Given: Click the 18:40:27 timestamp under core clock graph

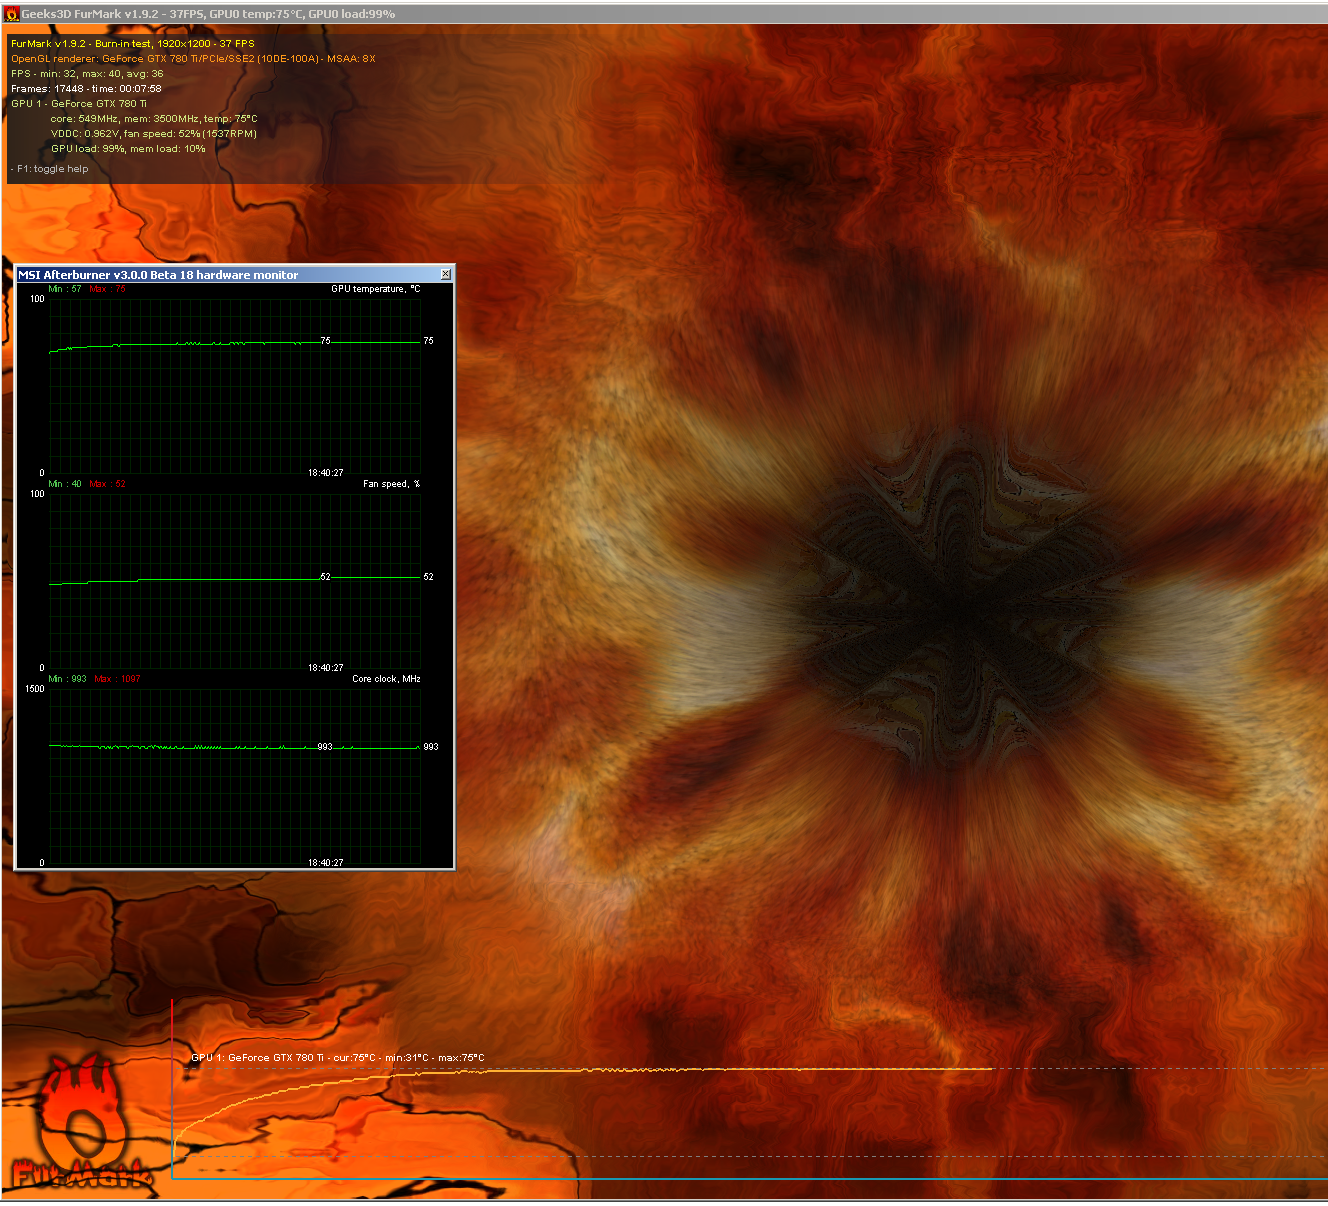Looking at the screenshot, I should (x=325, y=863).
